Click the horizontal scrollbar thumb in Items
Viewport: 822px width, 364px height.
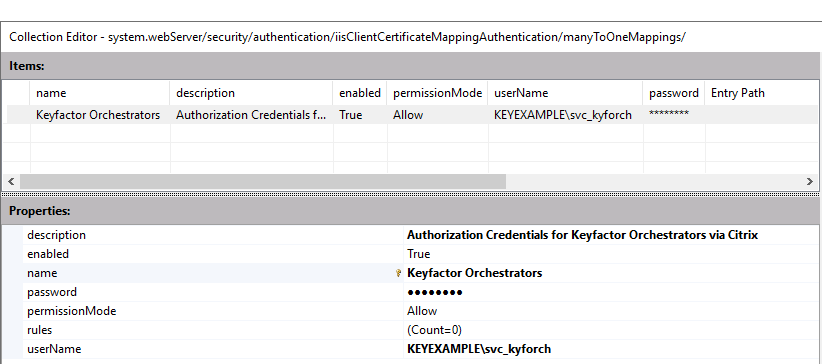tap(263, 181)
